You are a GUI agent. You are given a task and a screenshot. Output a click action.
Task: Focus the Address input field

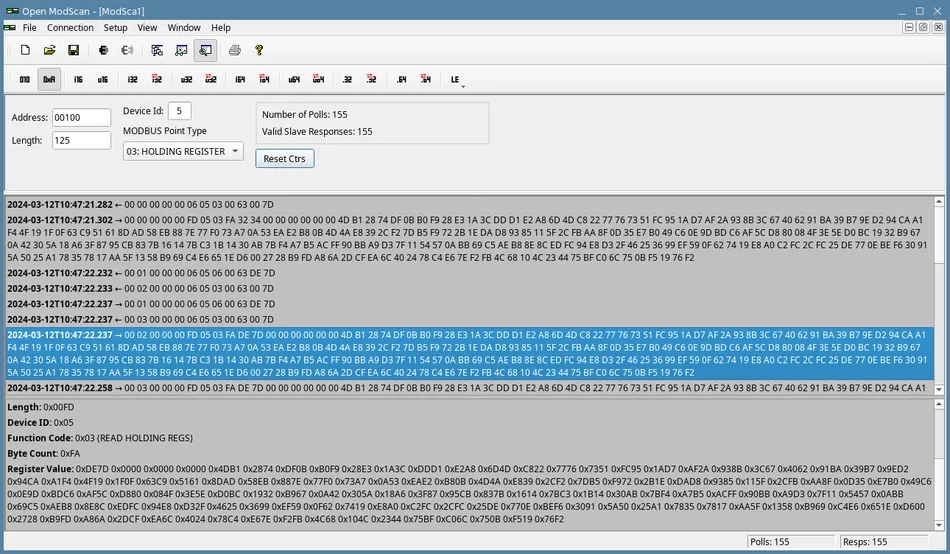(81, 118)
